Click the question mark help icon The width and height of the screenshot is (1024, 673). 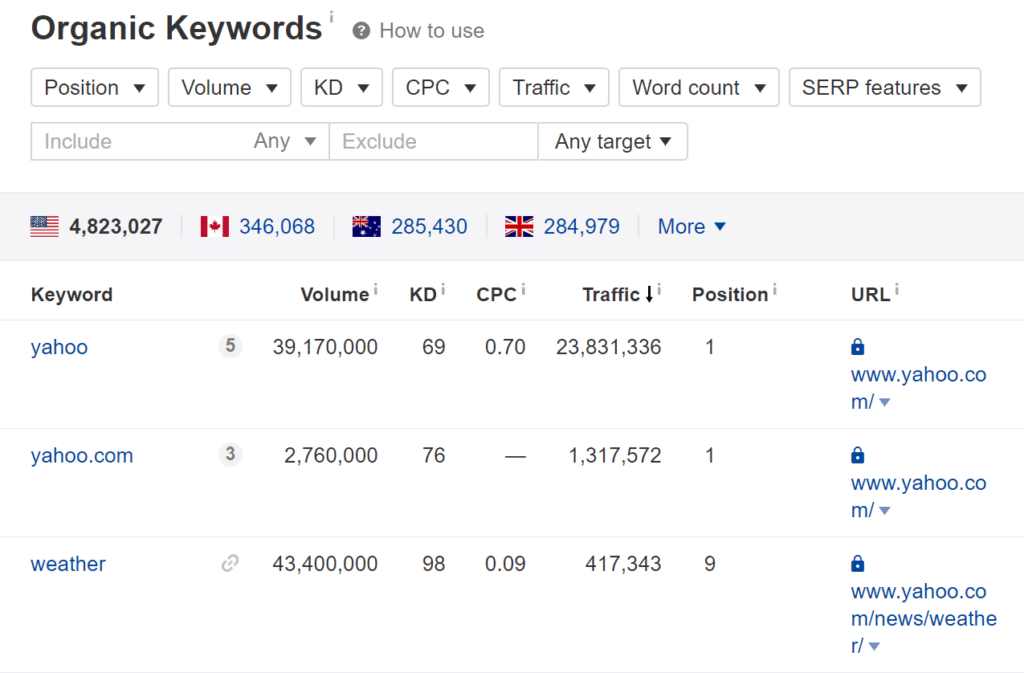[361, 31]
